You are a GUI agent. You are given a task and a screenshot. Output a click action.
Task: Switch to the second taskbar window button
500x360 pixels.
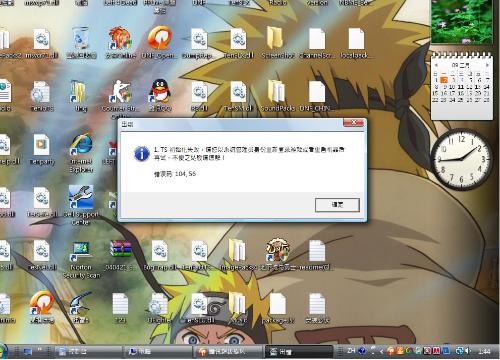point(158,351)
